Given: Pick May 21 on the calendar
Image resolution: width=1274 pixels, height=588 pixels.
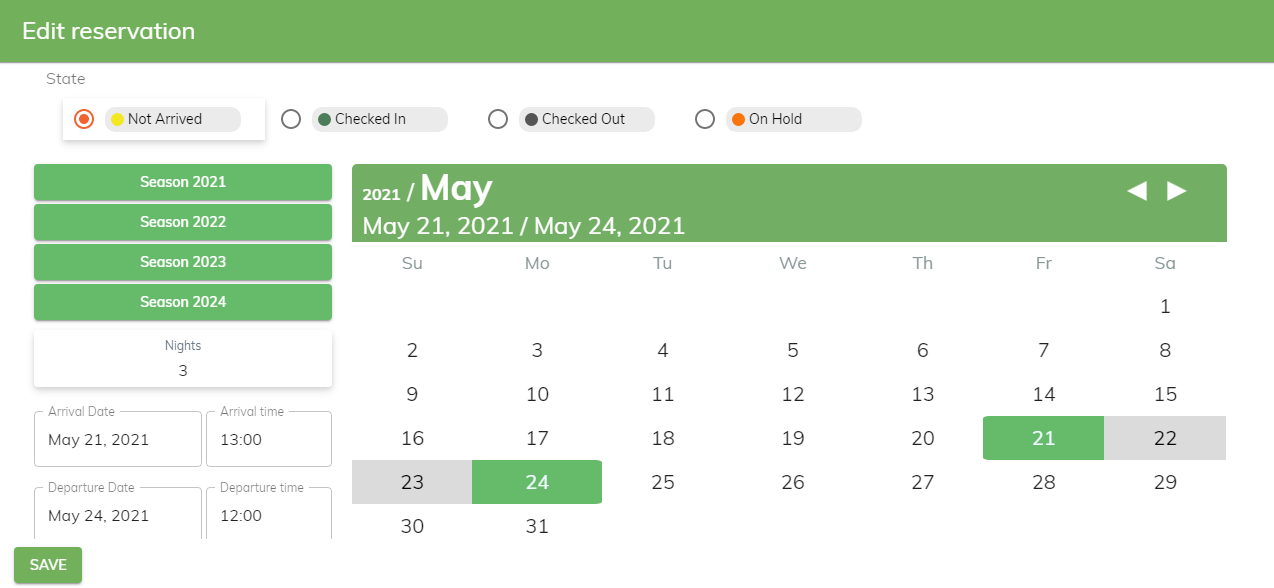Looking at the screenshot, I should click(x=1043, y=438).
